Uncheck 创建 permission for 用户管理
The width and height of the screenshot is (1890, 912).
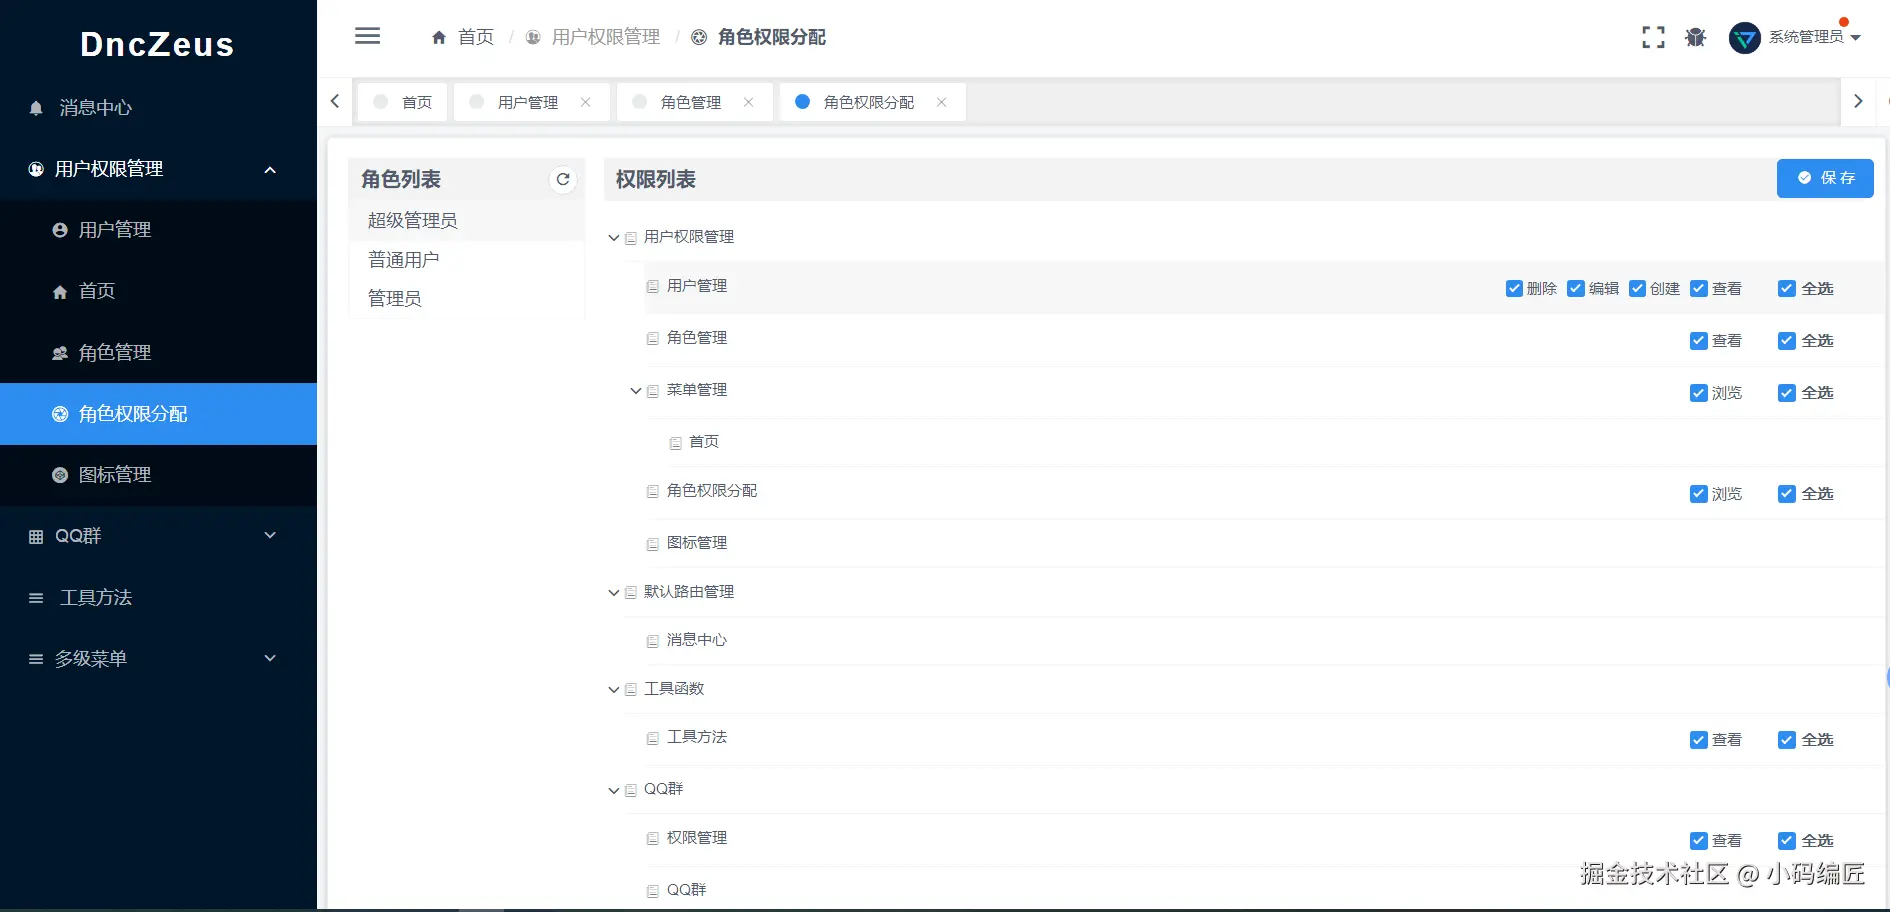point(1637,289)
